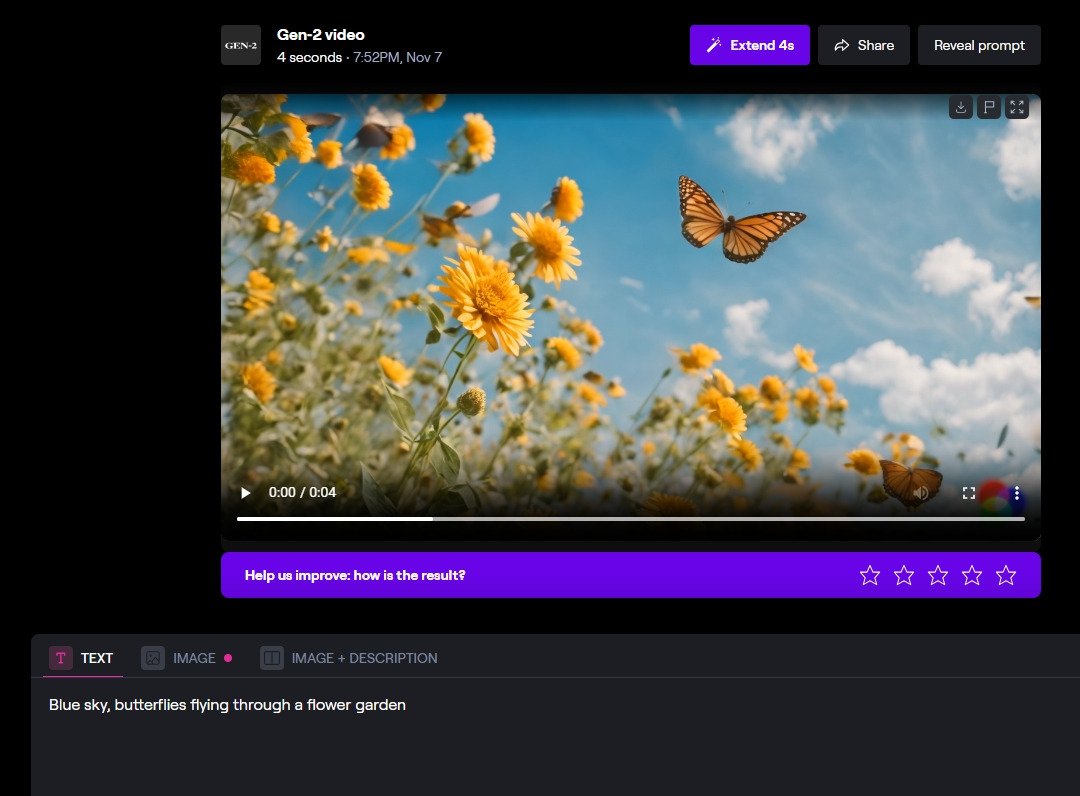
Task: Click the text "Help us improve: how is the result?"
Action: [355, 575]
